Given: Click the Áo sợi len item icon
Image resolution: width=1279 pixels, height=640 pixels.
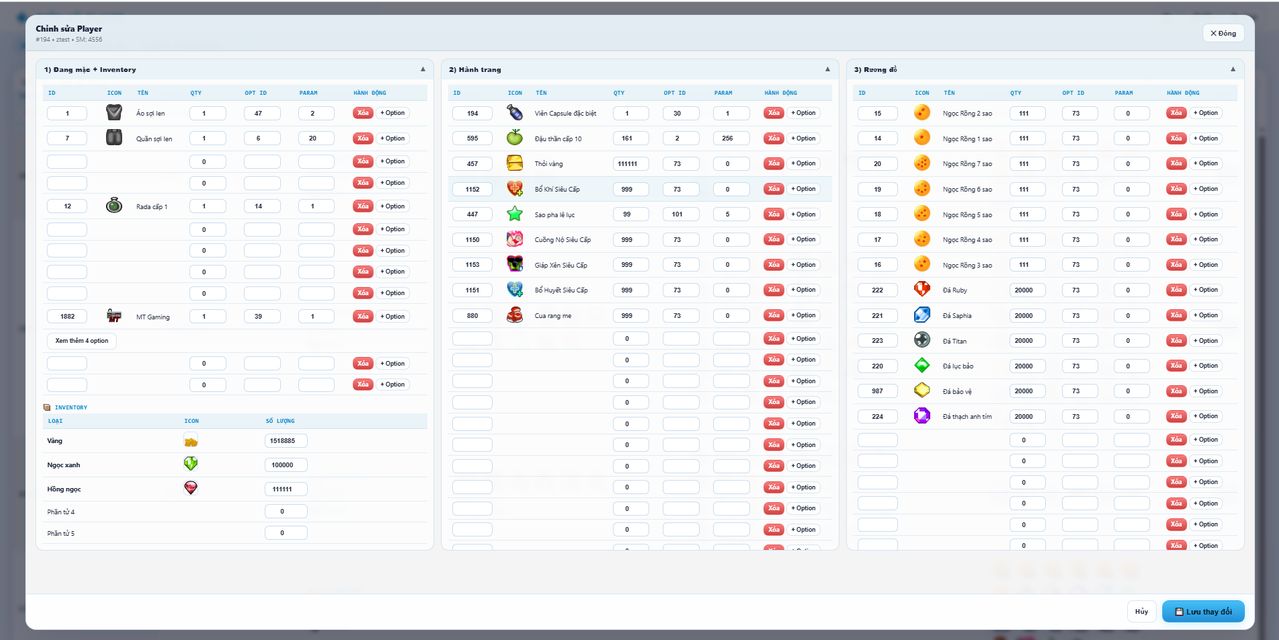Looking at the screenshot, I should click(114, 113).
